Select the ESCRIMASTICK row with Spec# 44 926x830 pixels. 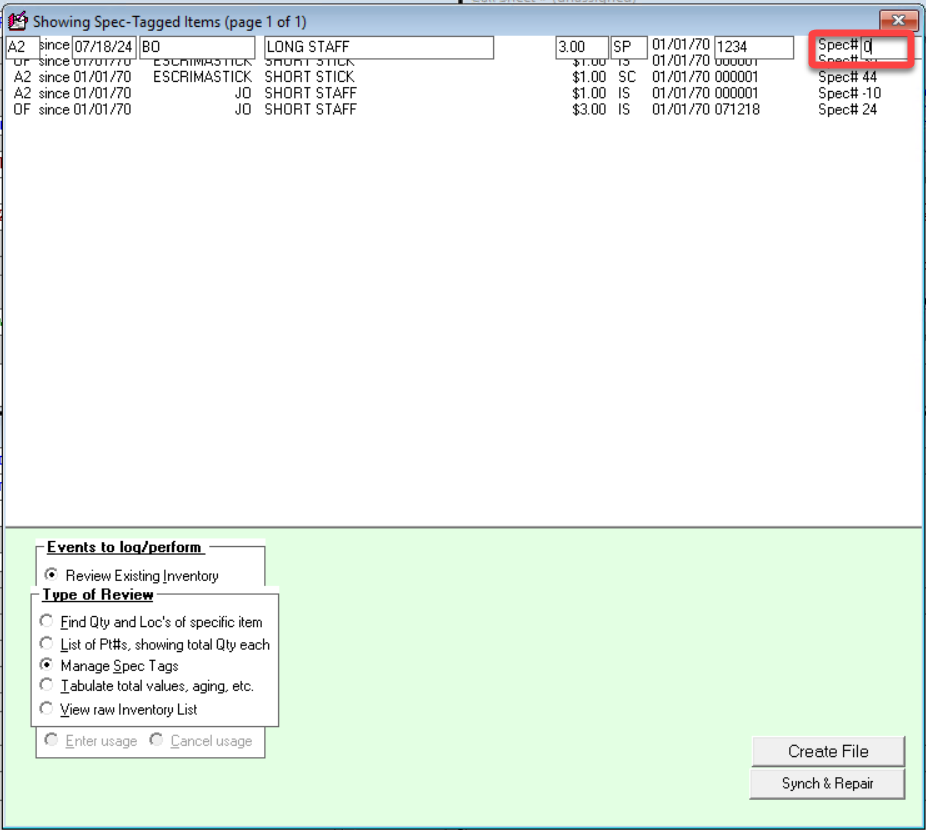coord(445,77)
